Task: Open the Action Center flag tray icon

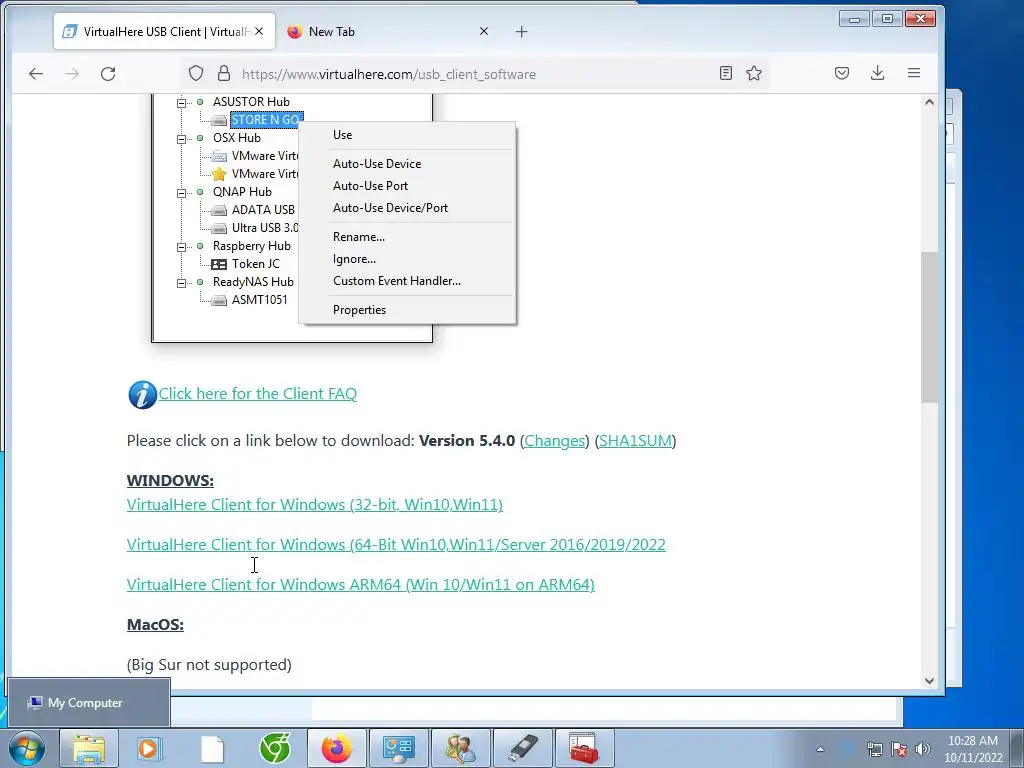Action: (899, 749)
